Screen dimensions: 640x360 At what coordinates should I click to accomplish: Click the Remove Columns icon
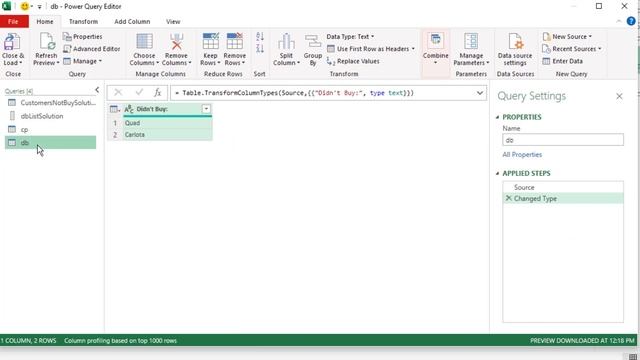coord(176,42)
